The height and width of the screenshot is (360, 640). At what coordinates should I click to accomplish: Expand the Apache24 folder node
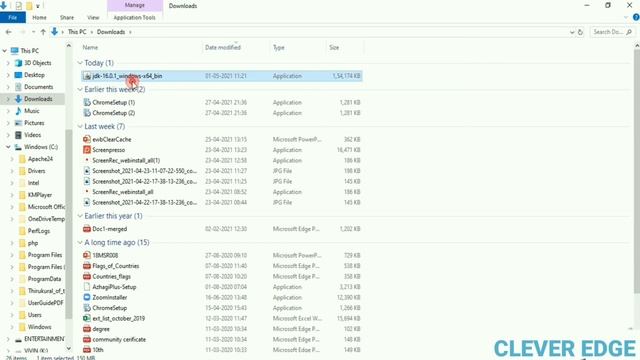click(12, 159)
